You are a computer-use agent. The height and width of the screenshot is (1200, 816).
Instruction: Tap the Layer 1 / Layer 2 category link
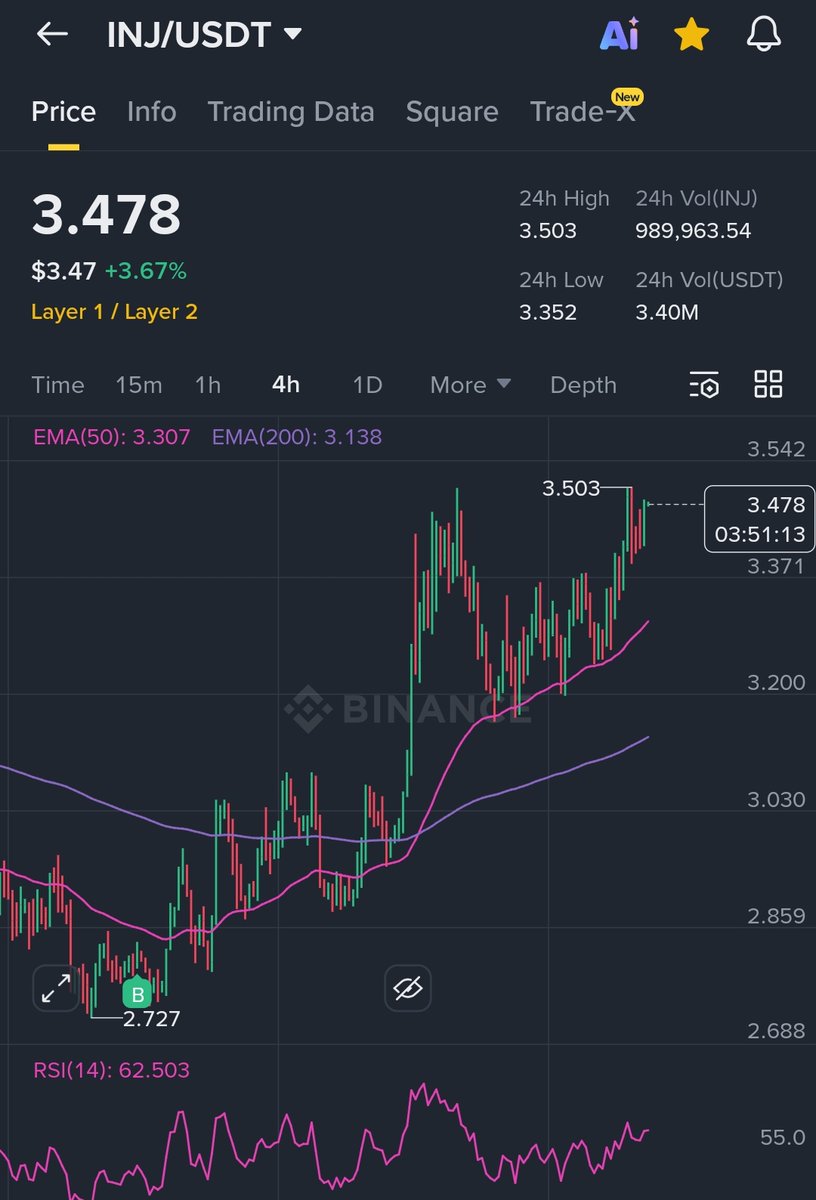[x=114, y=312]
